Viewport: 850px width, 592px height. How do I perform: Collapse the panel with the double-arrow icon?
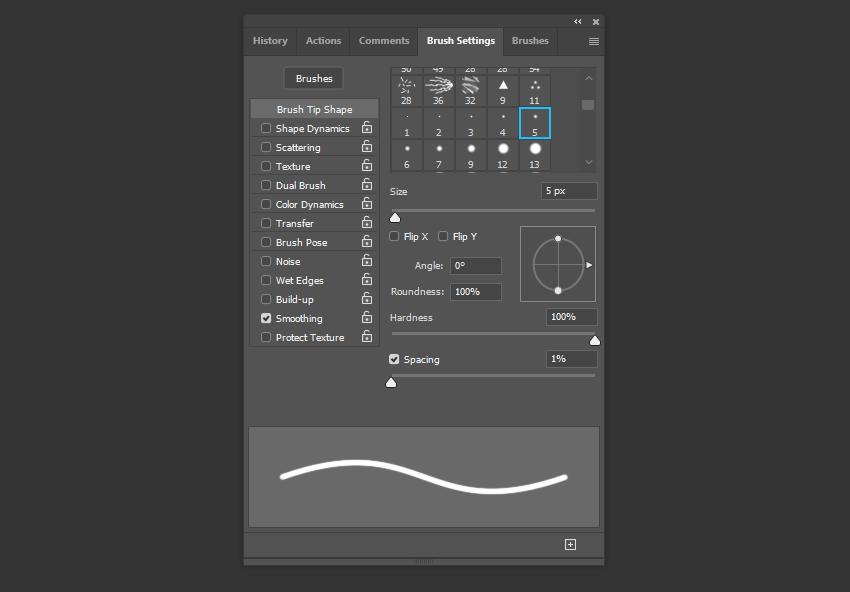[577, 21]
